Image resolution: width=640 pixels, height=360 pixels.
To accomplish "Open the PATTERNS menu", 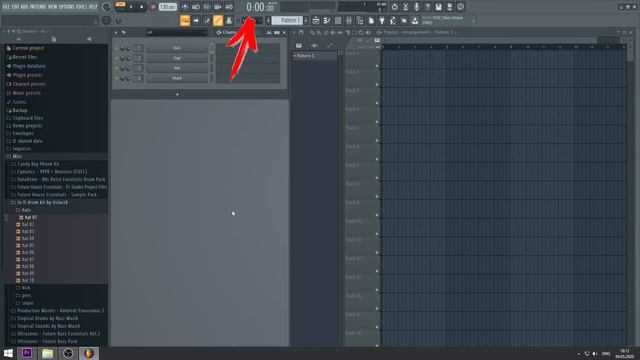I will [38, 7].
